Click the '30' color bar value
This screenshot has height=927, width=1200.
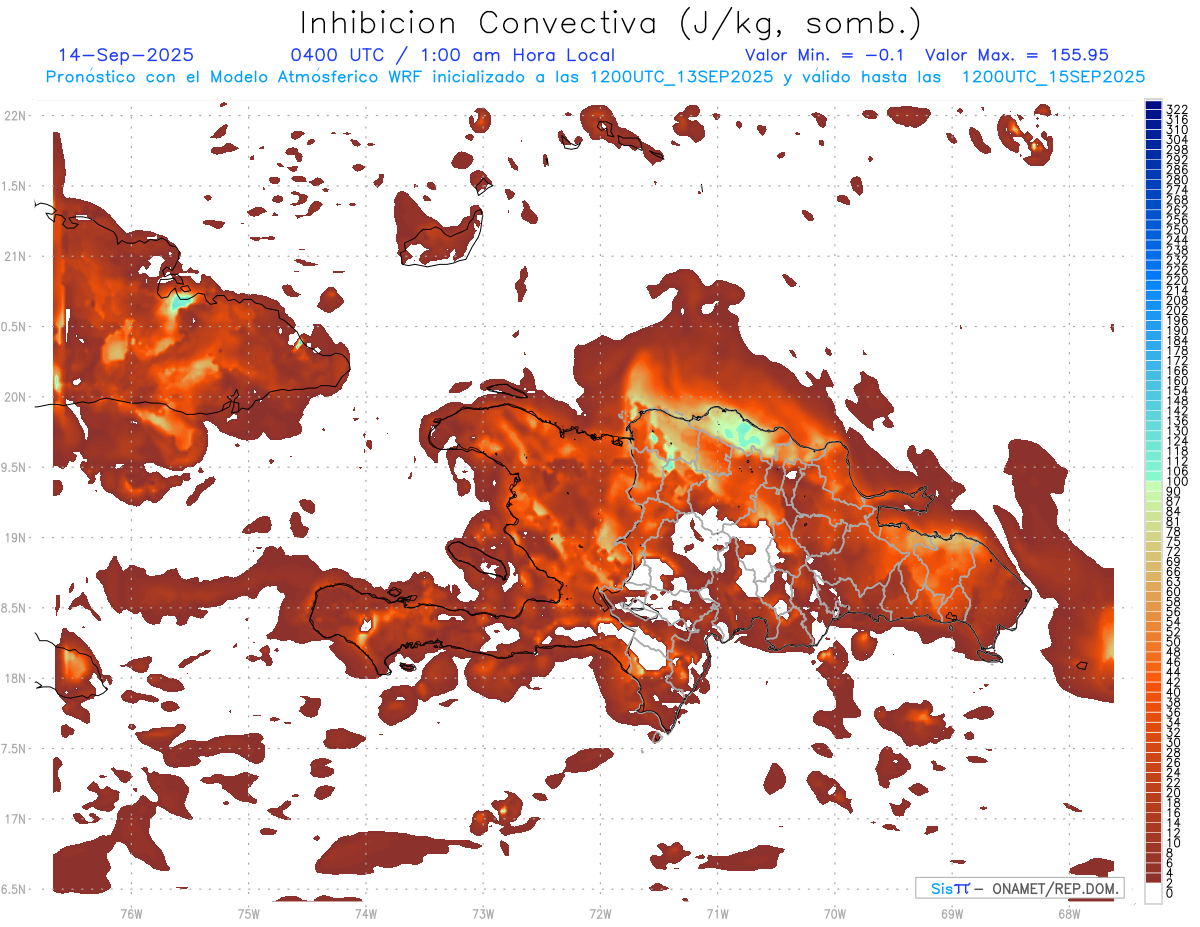click(x=1174, y=742)
